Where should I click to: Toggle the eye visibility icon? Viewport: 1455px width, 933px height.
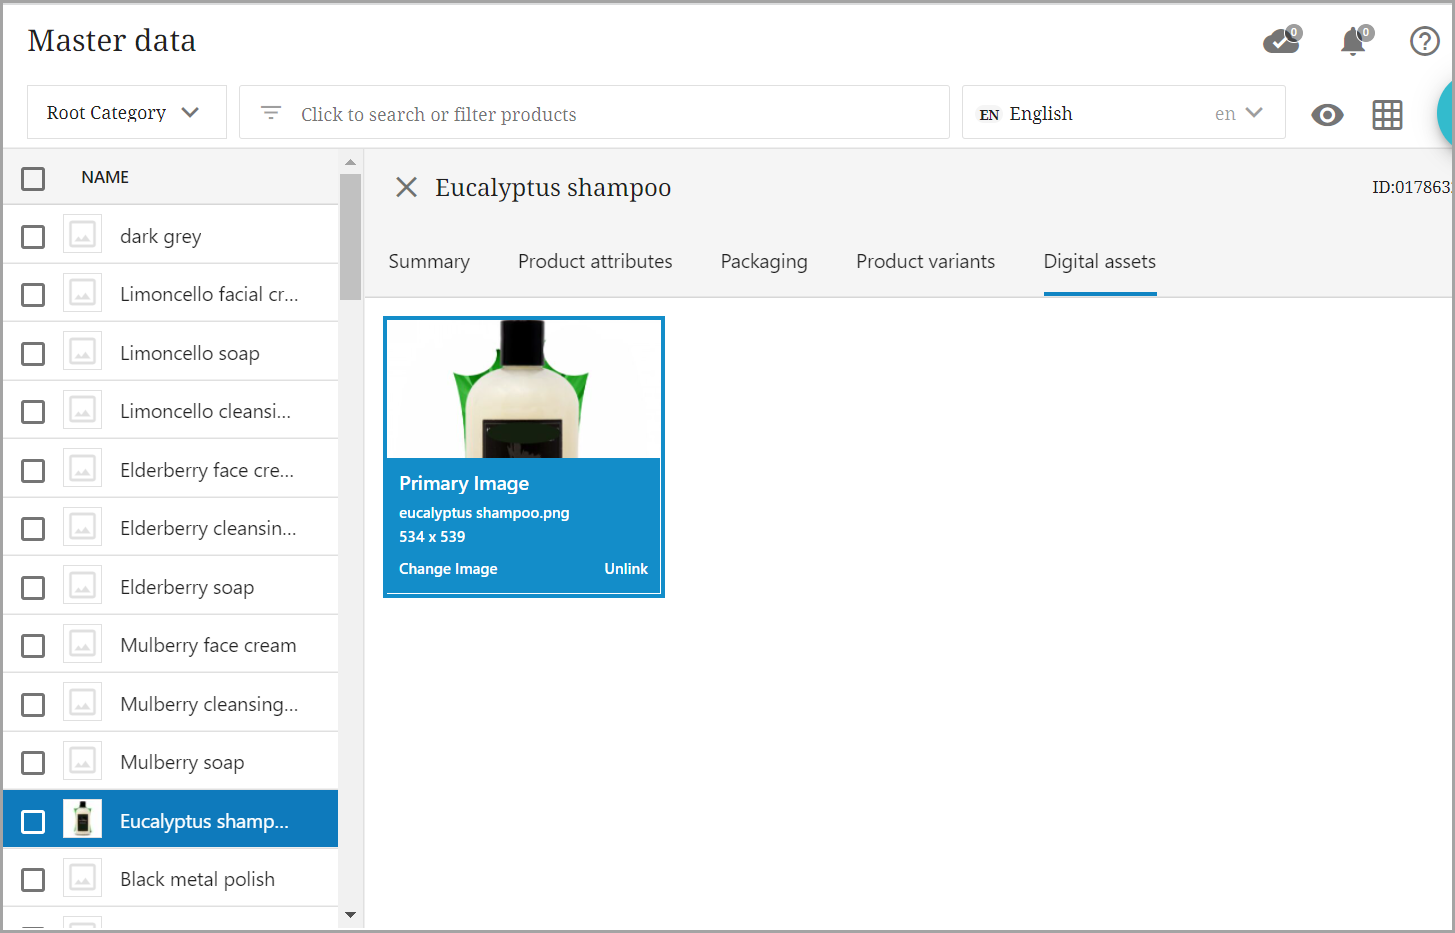coord(1327,115)
